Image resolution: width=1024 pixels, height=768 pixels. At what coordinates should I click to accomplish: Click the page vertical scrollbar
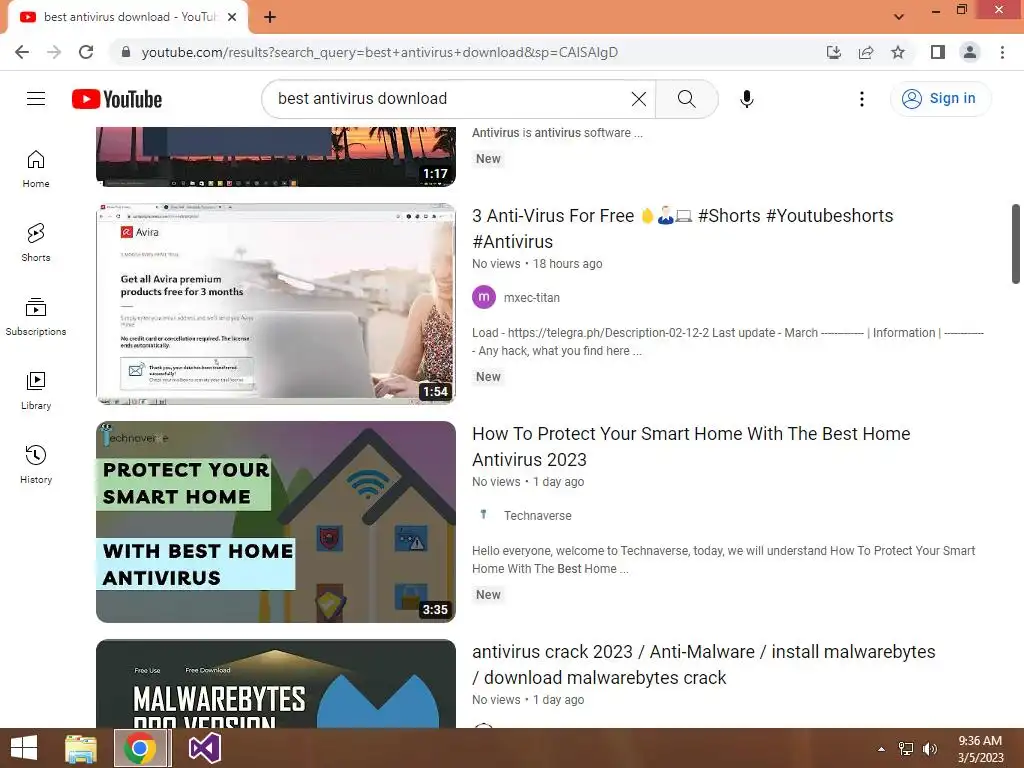tap(1016, 244)
